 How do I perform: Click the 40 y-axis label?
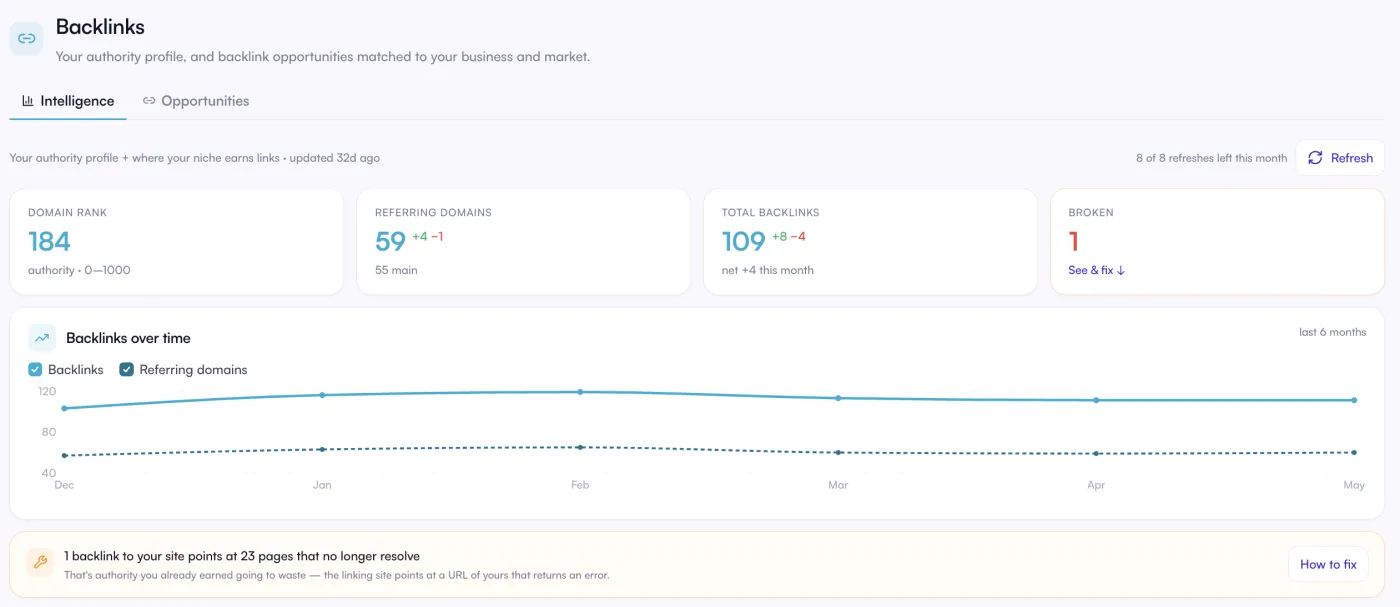49,473
